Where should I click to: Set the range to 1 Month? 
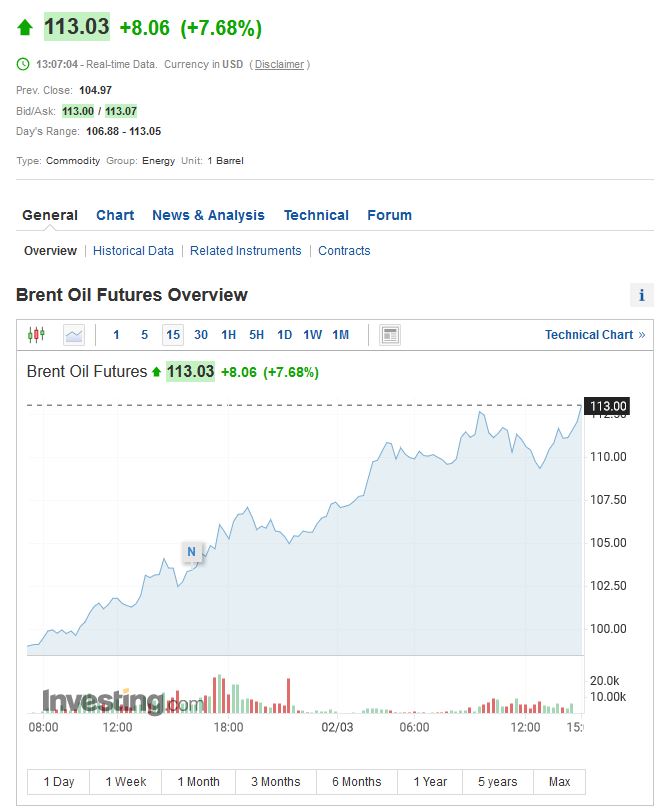coord(198,782)
